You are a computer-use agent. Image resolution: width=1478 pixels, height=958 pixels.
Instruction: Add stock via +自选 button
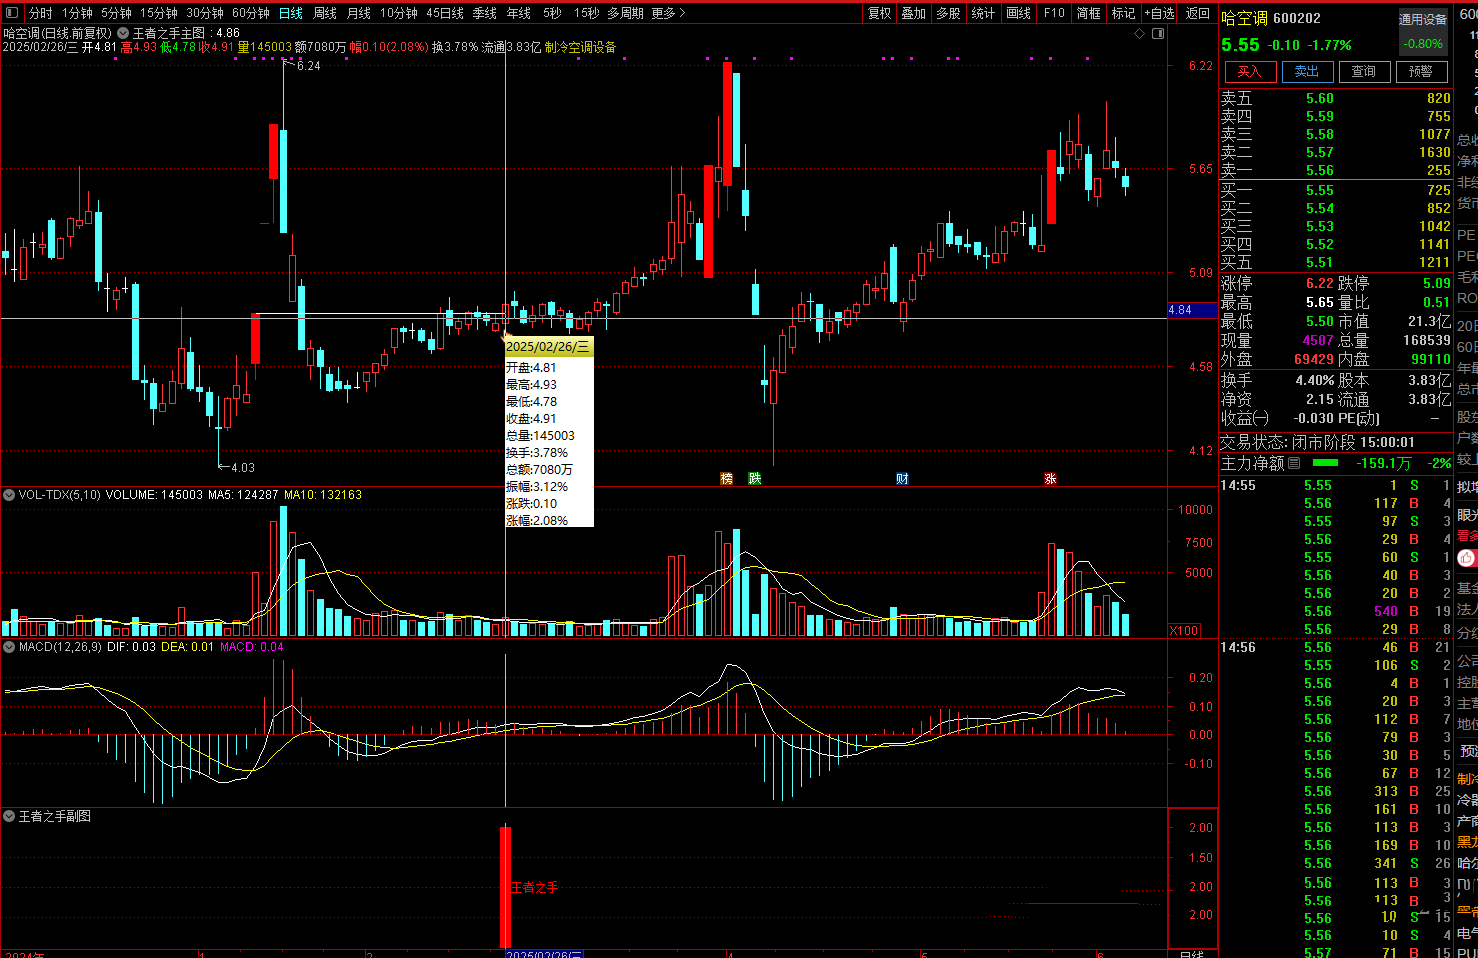(x=1160, y=13)
